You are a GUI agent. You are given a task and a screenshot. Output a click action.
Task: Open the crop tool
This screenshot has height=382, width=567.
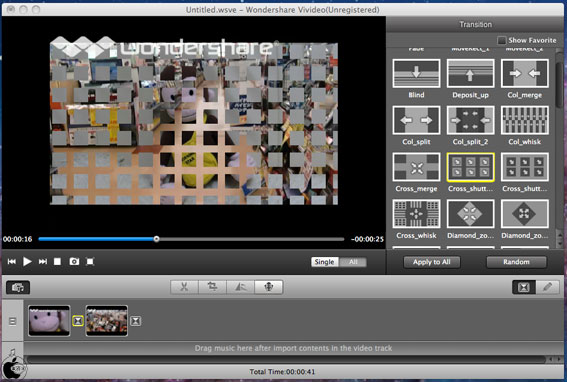(x=212, y=287)
